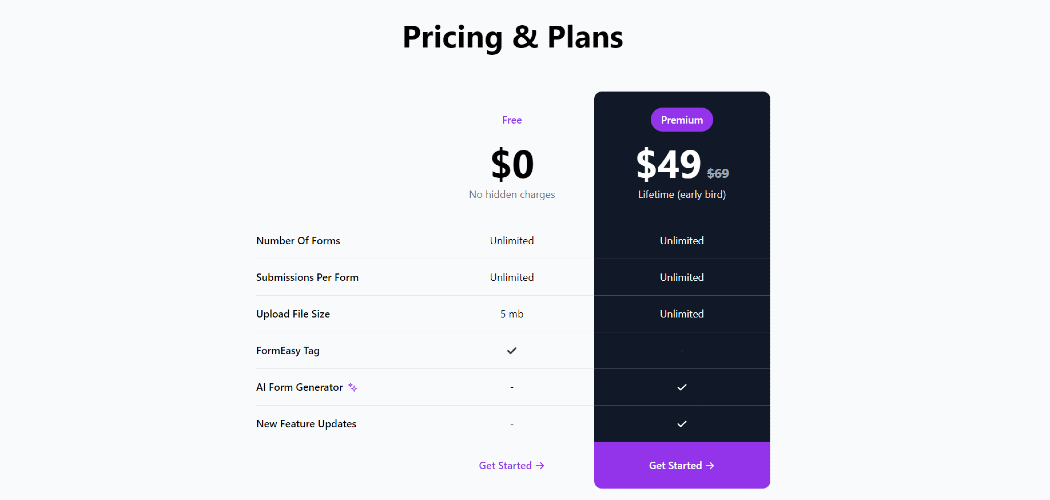Open the Free plan Get Started link
Screen dimensions: 1050x500
511,466
